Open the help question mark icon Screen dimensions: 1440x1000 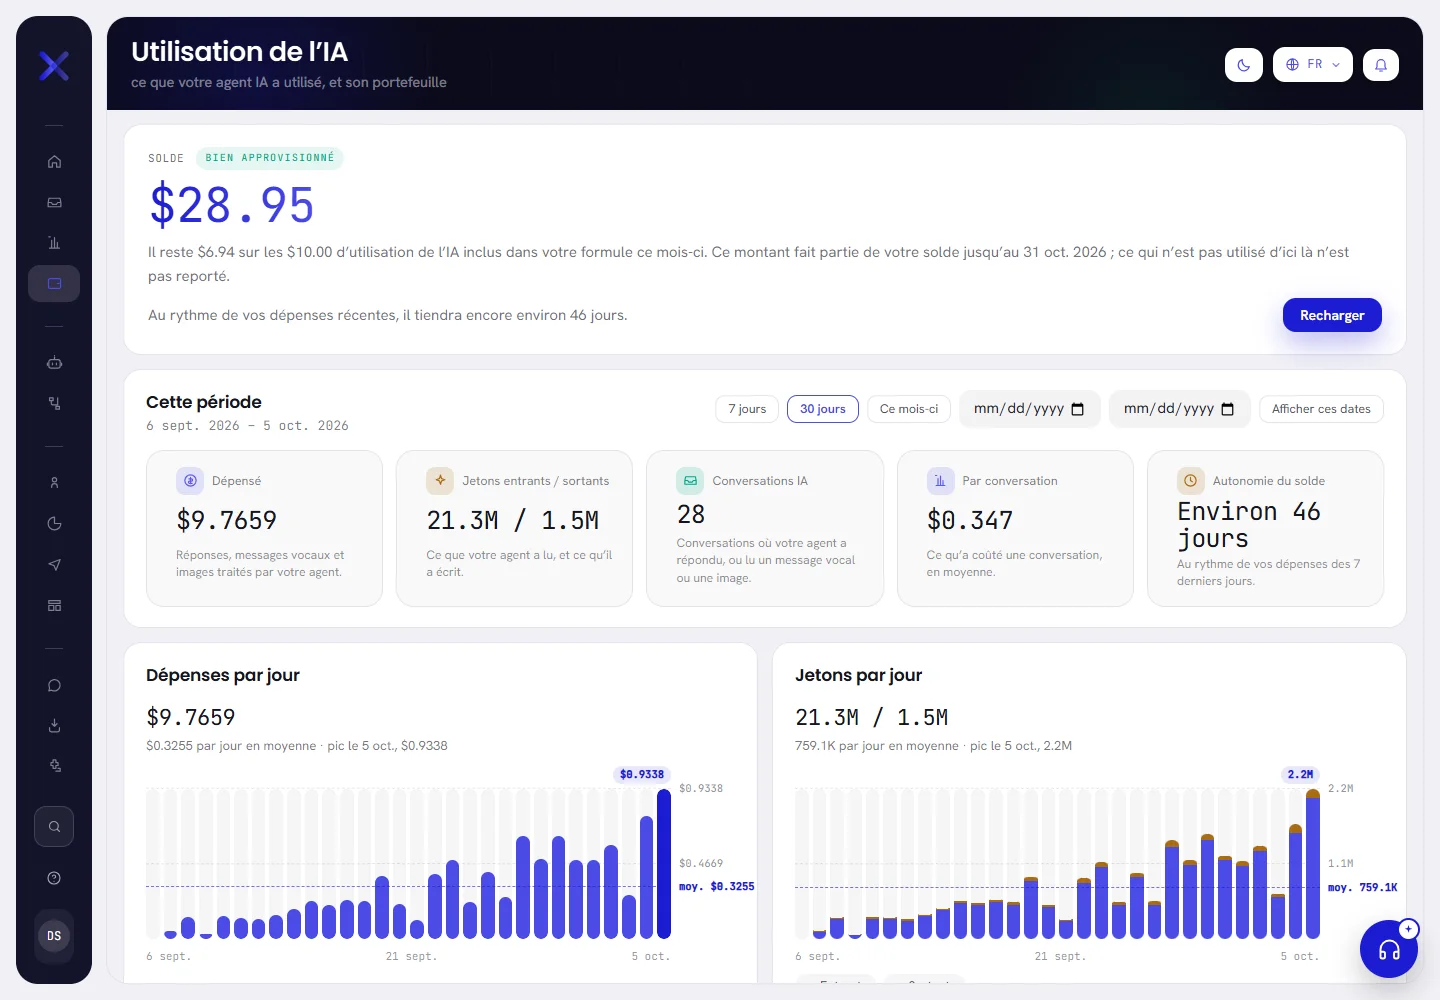pyautogui.click(x=54, y=878)
